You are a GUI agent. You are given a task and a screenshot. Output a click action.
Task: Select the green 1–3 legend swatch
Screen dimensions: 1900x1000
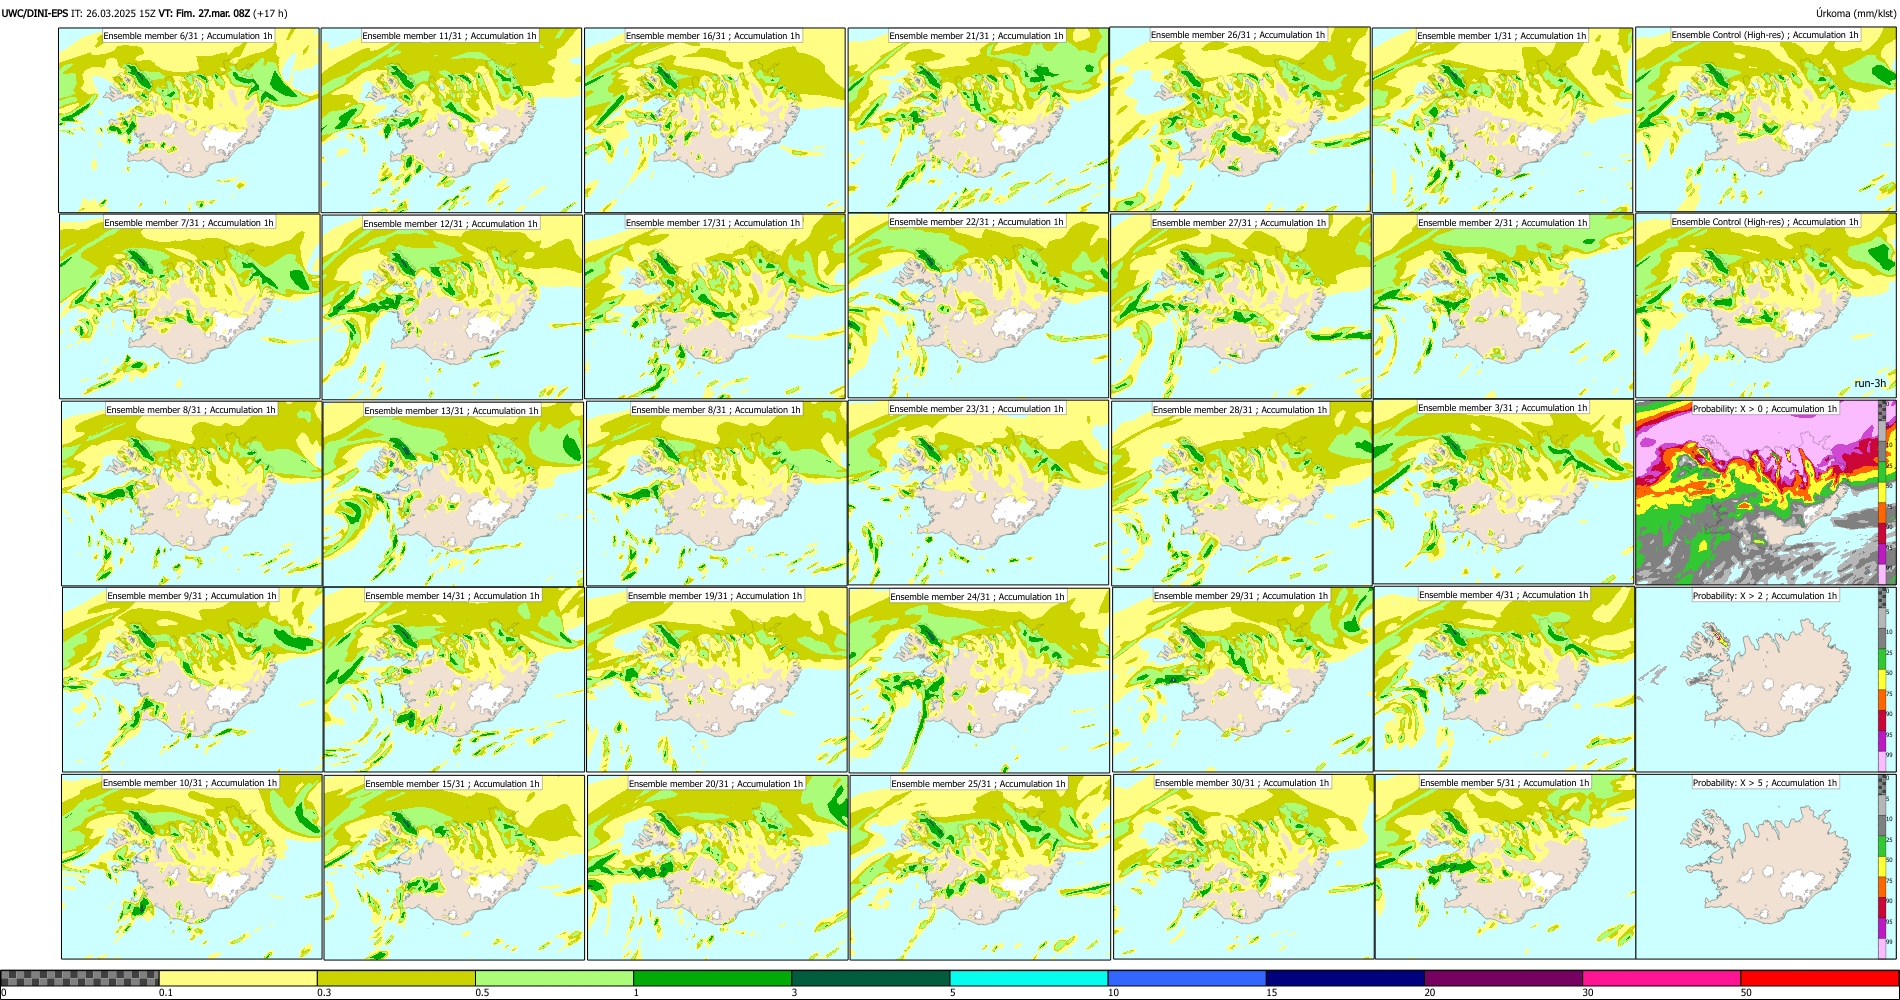click(712, 978)
